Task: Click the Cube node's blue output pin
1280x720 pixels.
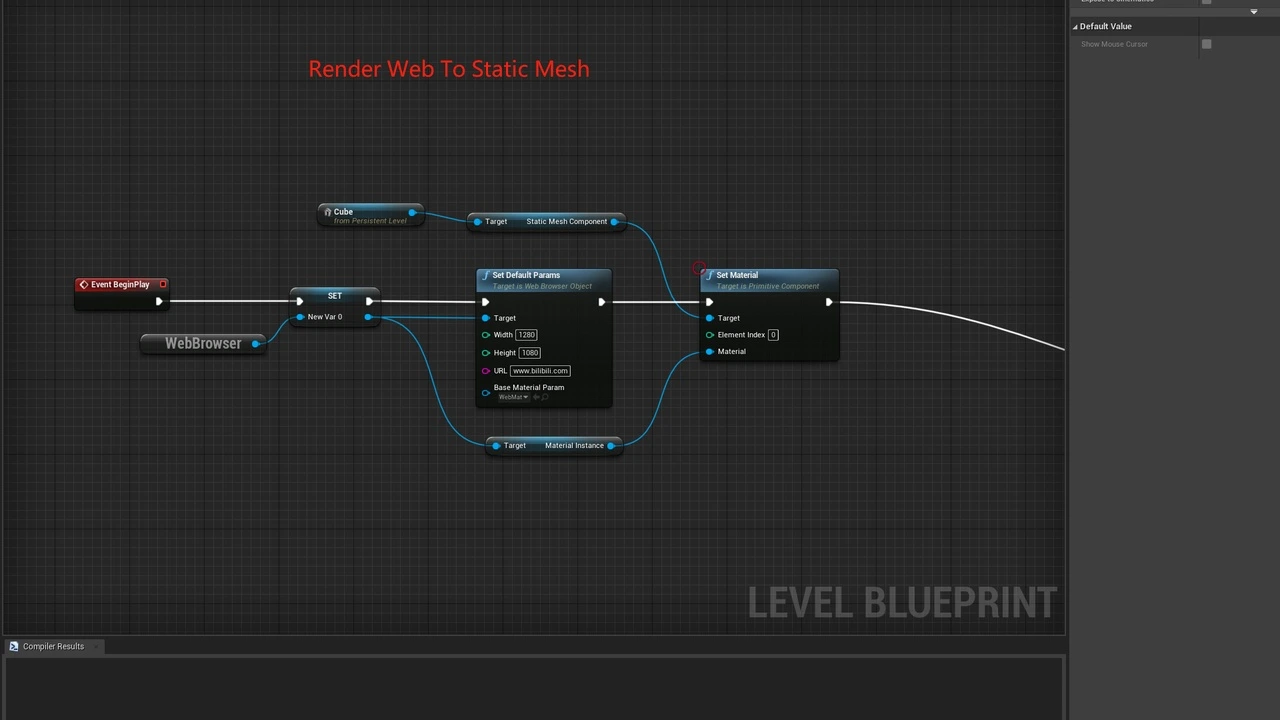Action: pyautogui.click(x=412, y=212)
